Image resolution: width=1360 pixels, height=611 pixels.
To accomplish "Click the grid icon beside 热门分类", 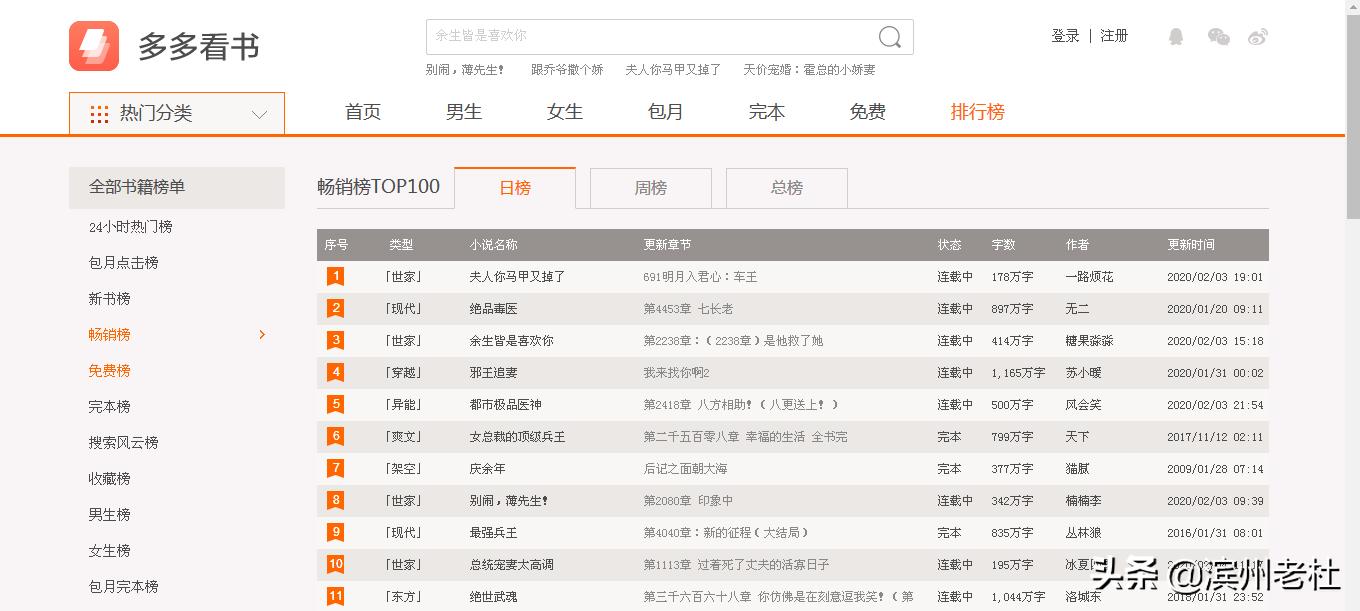I will [x=98, y=113].
